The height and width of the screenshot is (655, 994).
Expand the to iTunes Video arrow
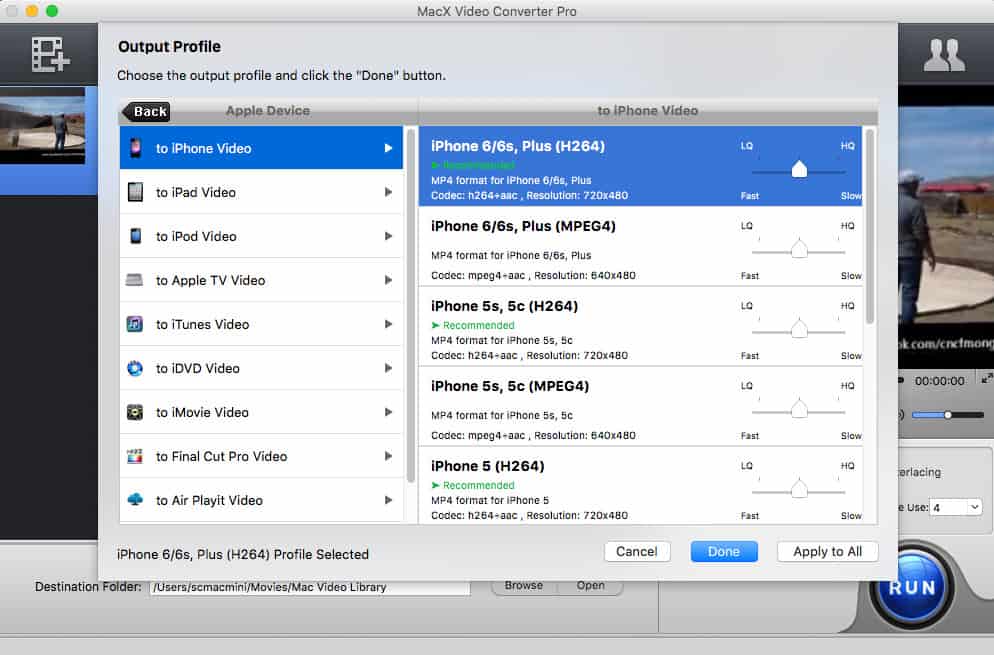pos(388,324)
